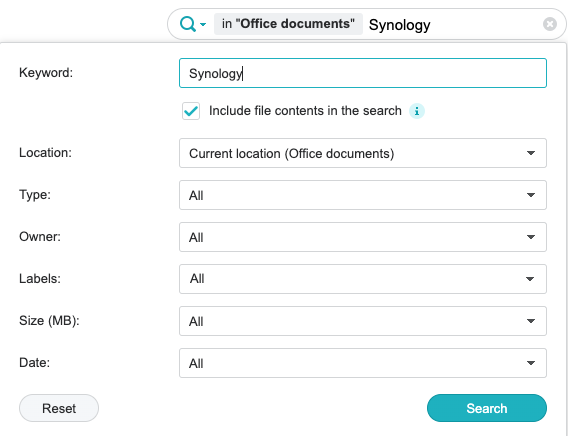Click the Search button
This screenshot has height=436, width=568.
[486, 408]
